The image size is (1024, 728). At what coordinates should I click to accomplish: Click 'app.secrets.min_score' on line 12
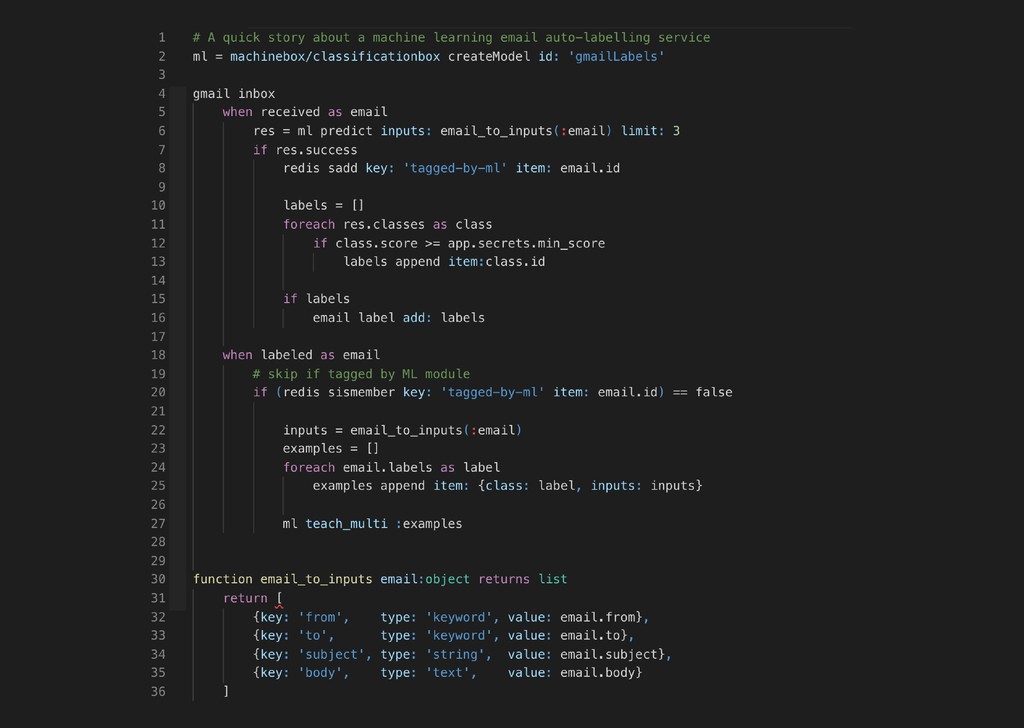526,244
